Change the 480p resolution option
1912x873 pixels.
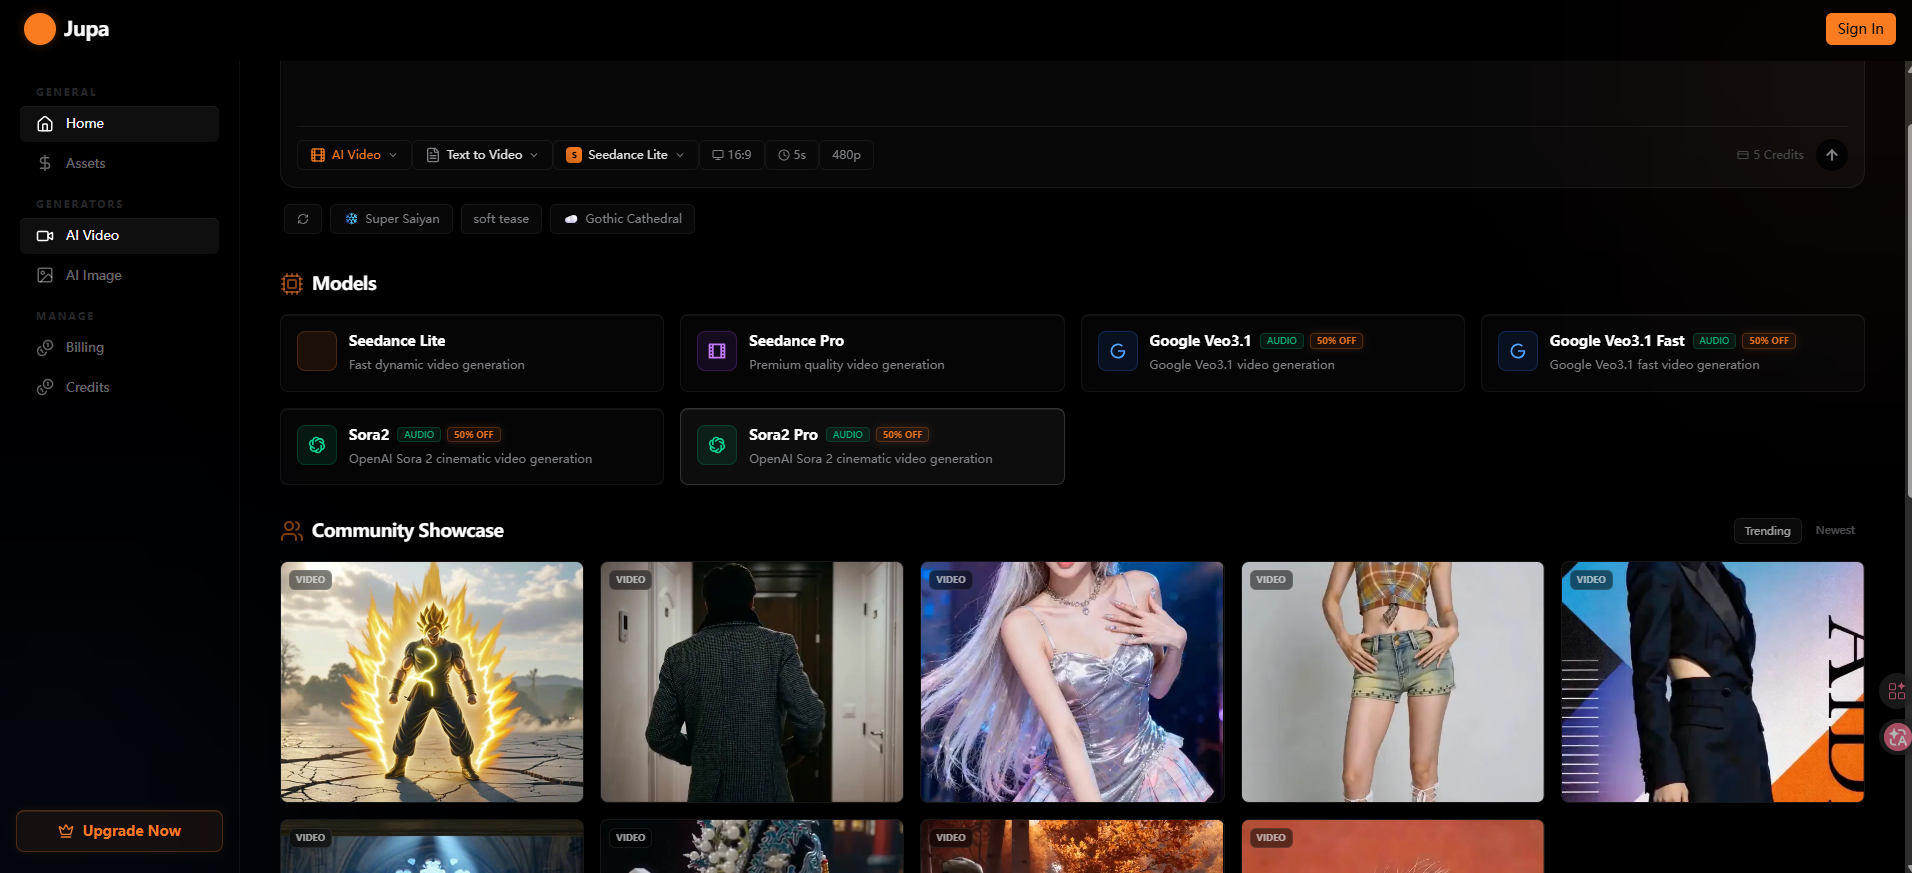pos(846,155)
